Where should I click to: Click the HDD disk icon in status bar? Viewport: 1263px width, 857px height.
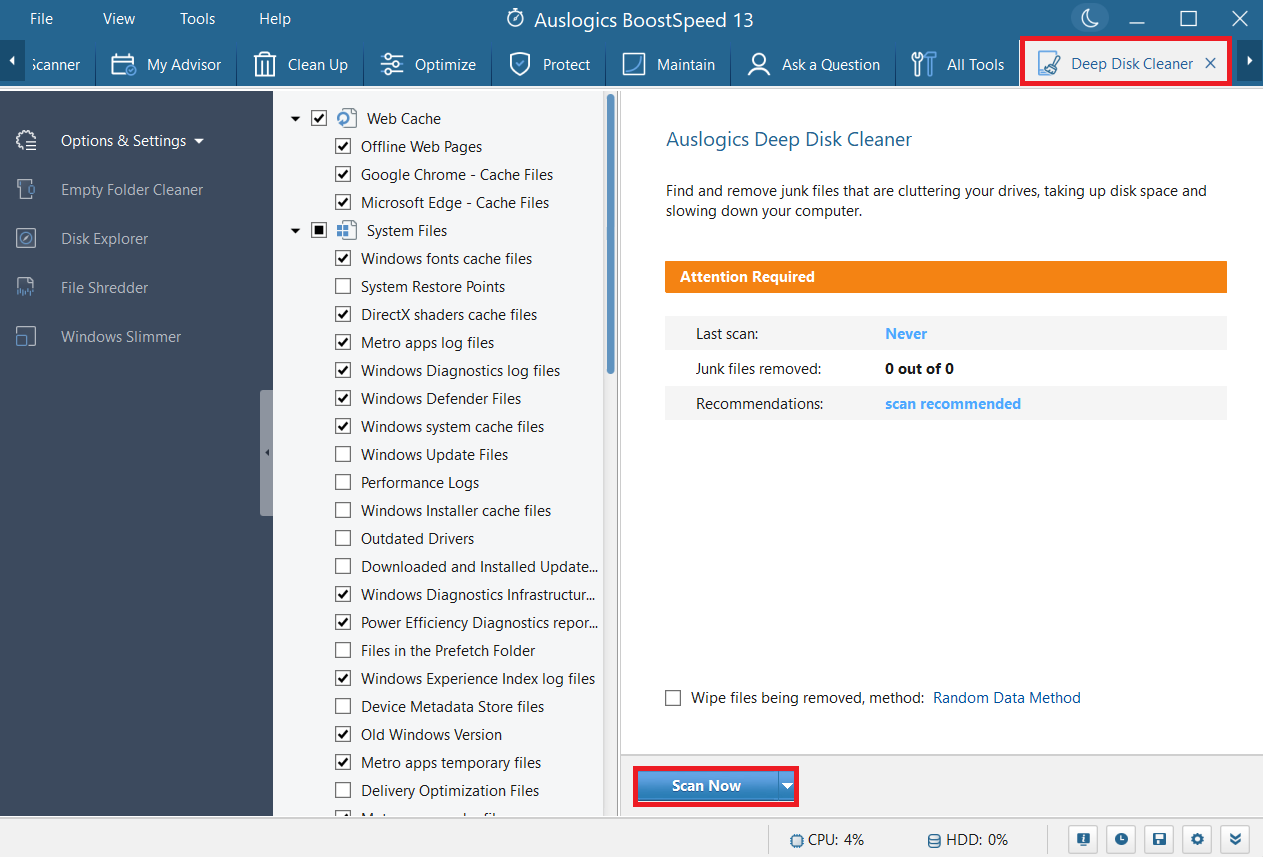click(x=934, y=840)
